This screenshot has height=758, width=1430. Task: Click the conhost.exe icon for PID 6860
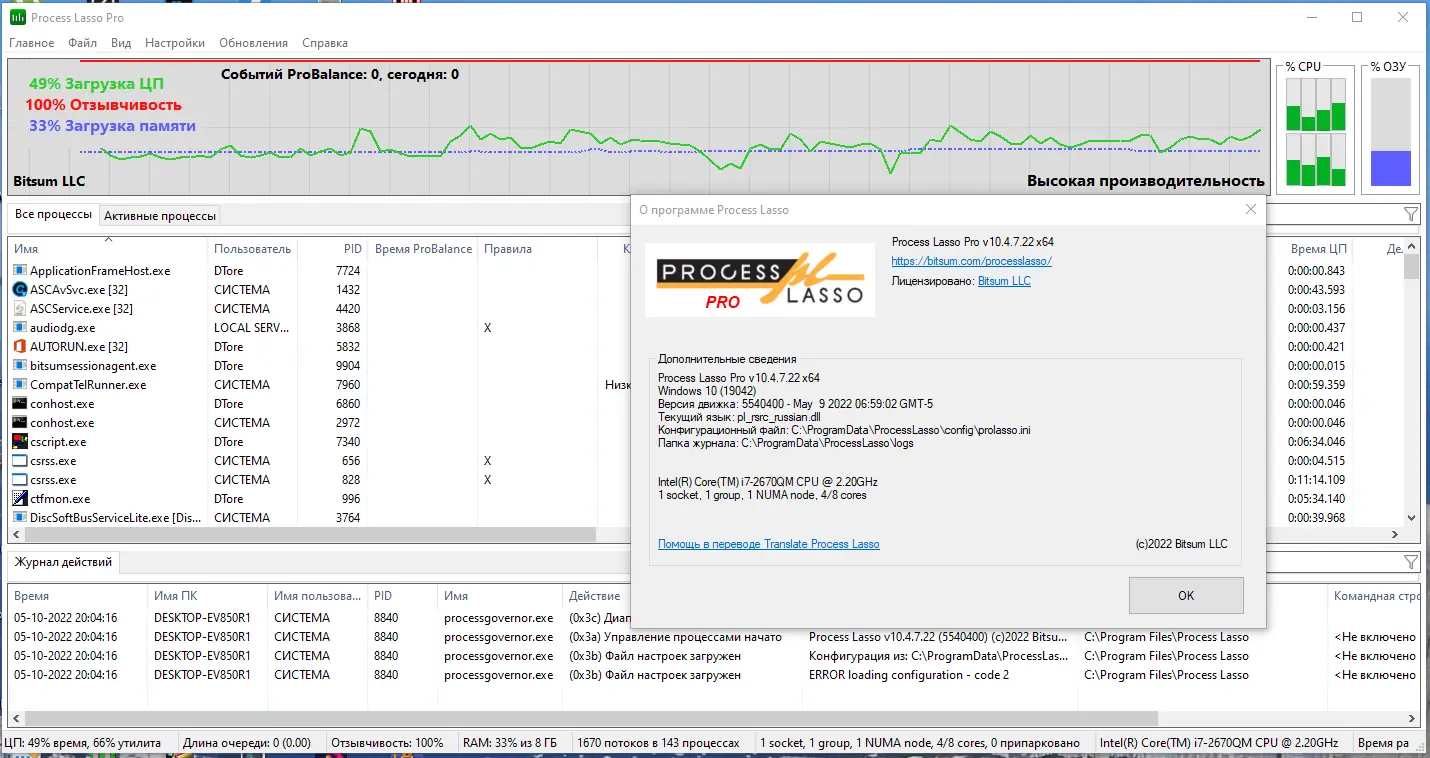click(x=19, y=403)
